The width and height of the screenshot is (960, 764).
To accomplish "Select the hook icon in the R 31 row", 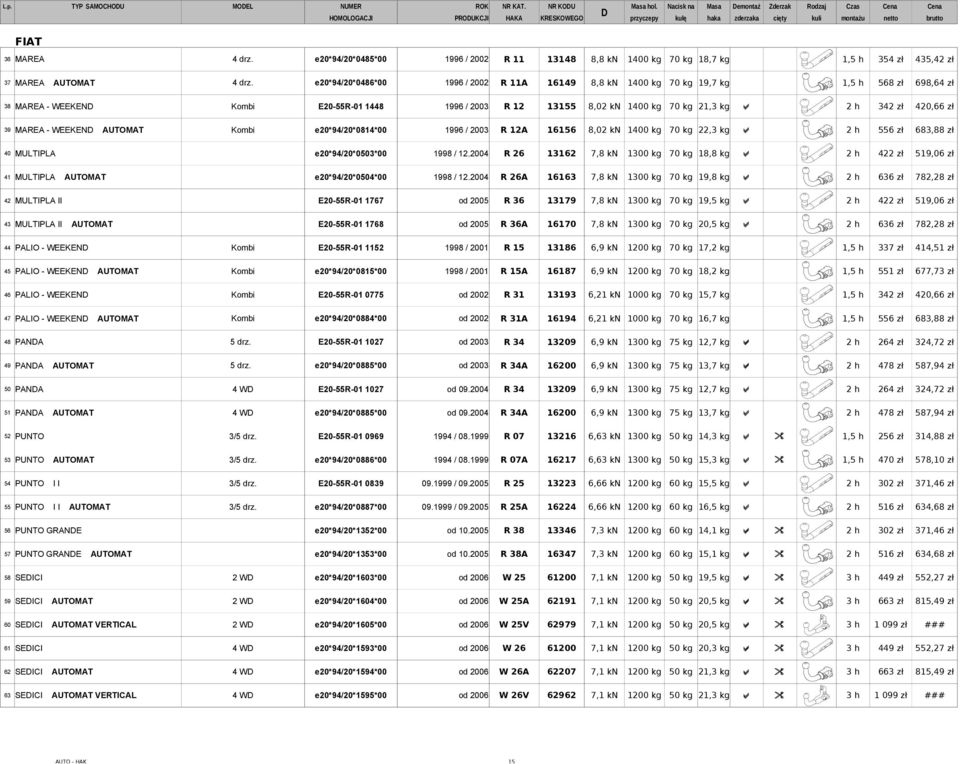I will point(816,295).
